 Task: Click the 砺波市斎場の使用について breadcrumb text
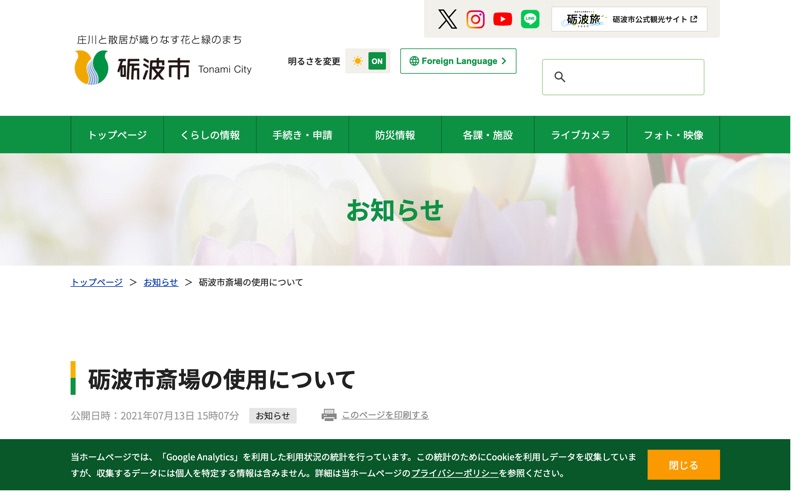coord(251,282)
